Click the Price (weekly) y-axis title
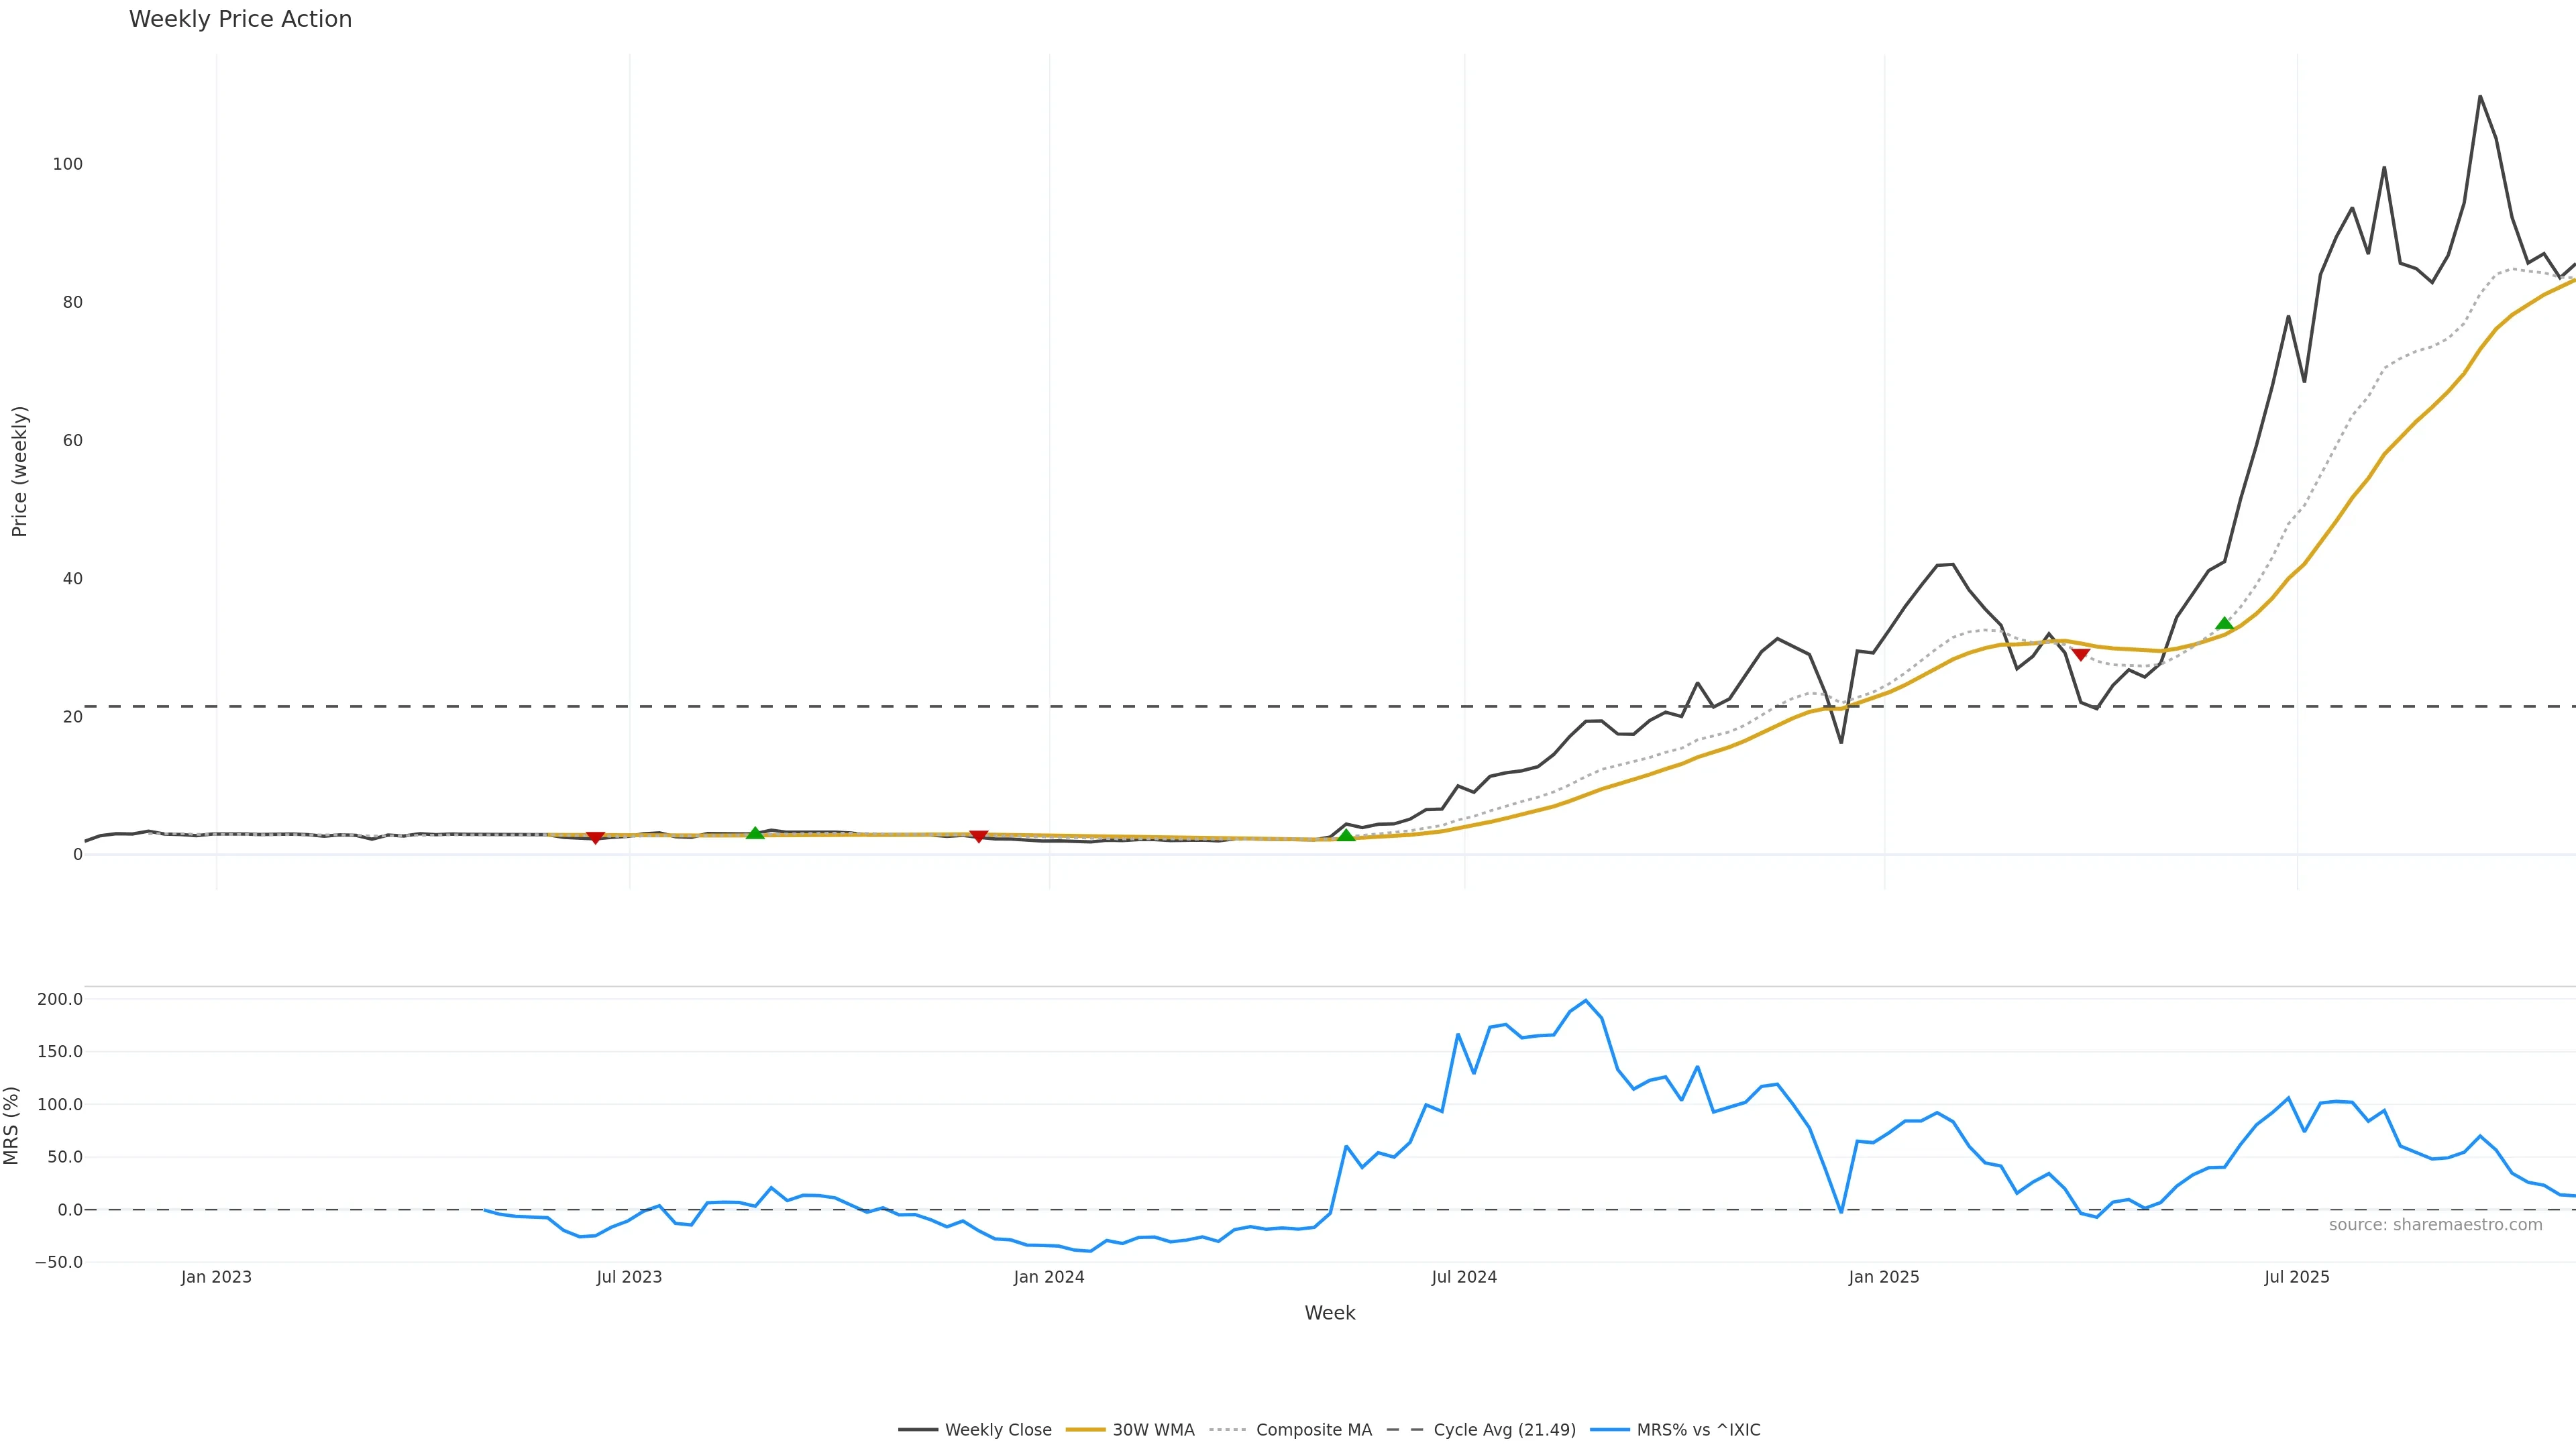Viewport: 2576px width, 1449px height. [x=20, y=471]
